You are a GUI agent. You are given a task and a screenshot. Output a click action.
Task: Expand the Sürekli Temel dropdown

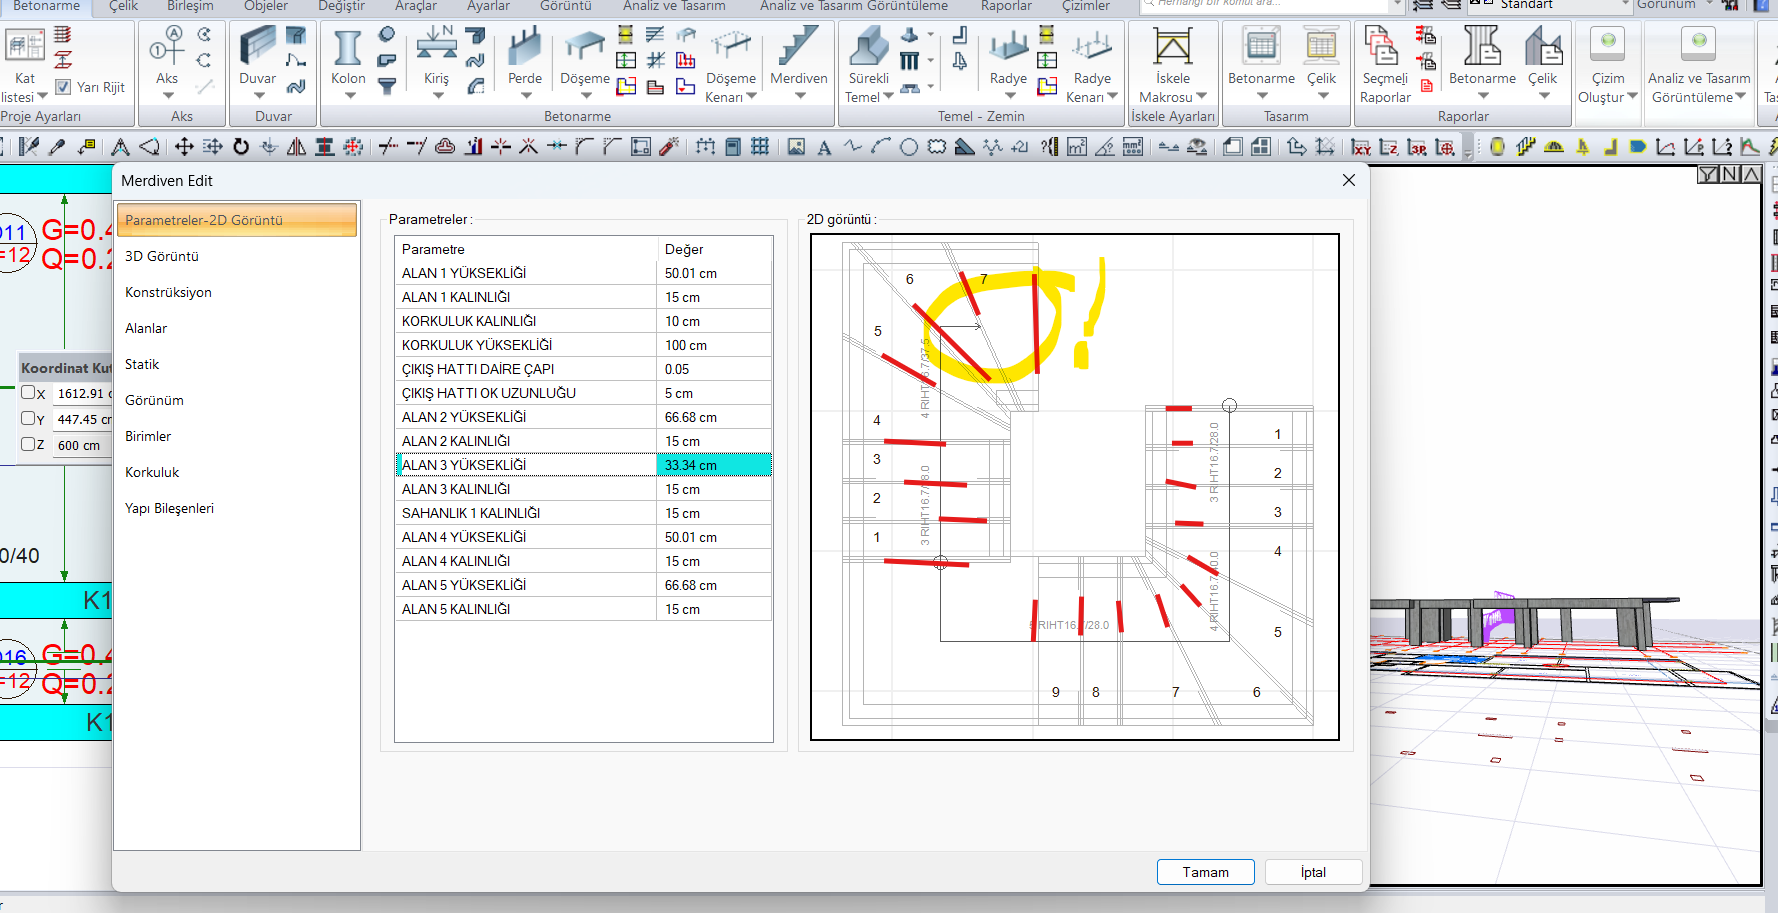(888, 97)
